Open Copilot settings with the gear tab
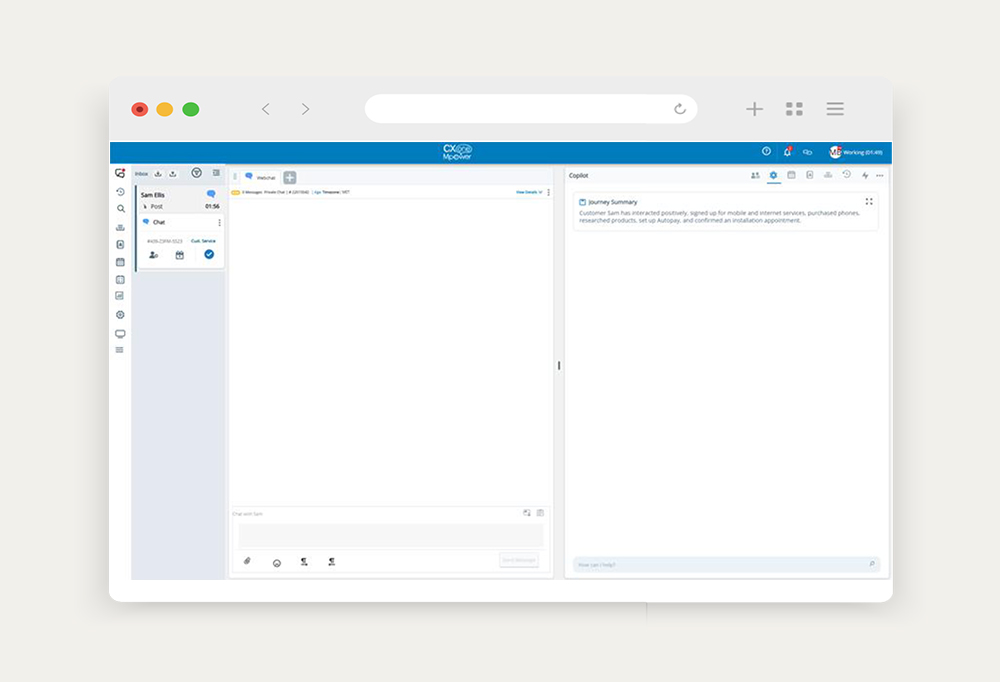1000x682 pixels. coord(773,175)
